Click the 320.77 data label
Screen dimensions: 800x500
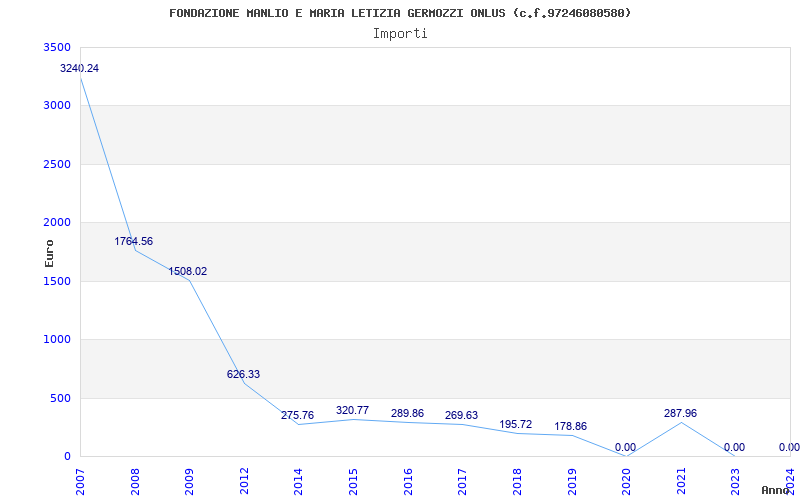pyautogui.click(x=353, y=410)
